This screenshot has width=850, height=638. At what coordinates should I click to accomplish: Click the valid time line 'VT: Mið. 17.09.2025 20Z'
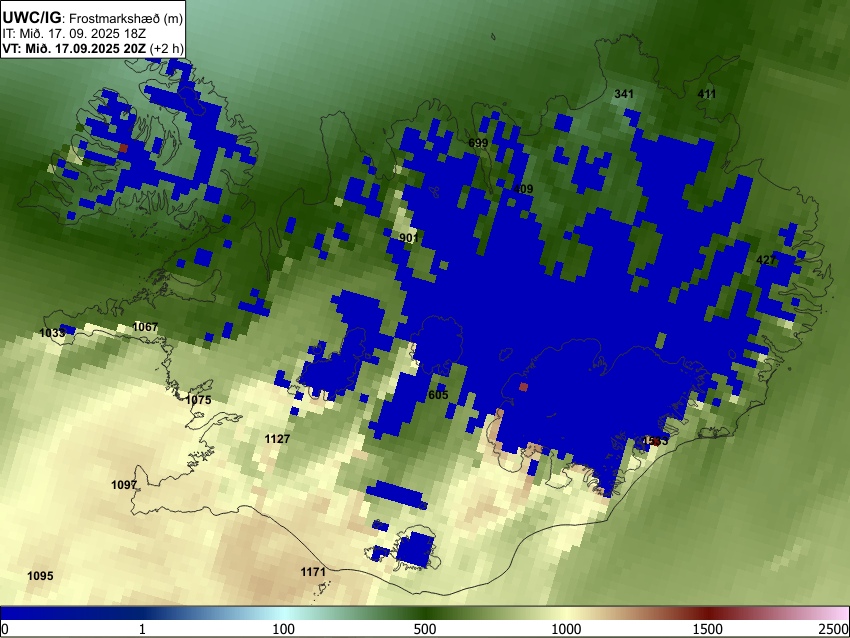point(74,49)
